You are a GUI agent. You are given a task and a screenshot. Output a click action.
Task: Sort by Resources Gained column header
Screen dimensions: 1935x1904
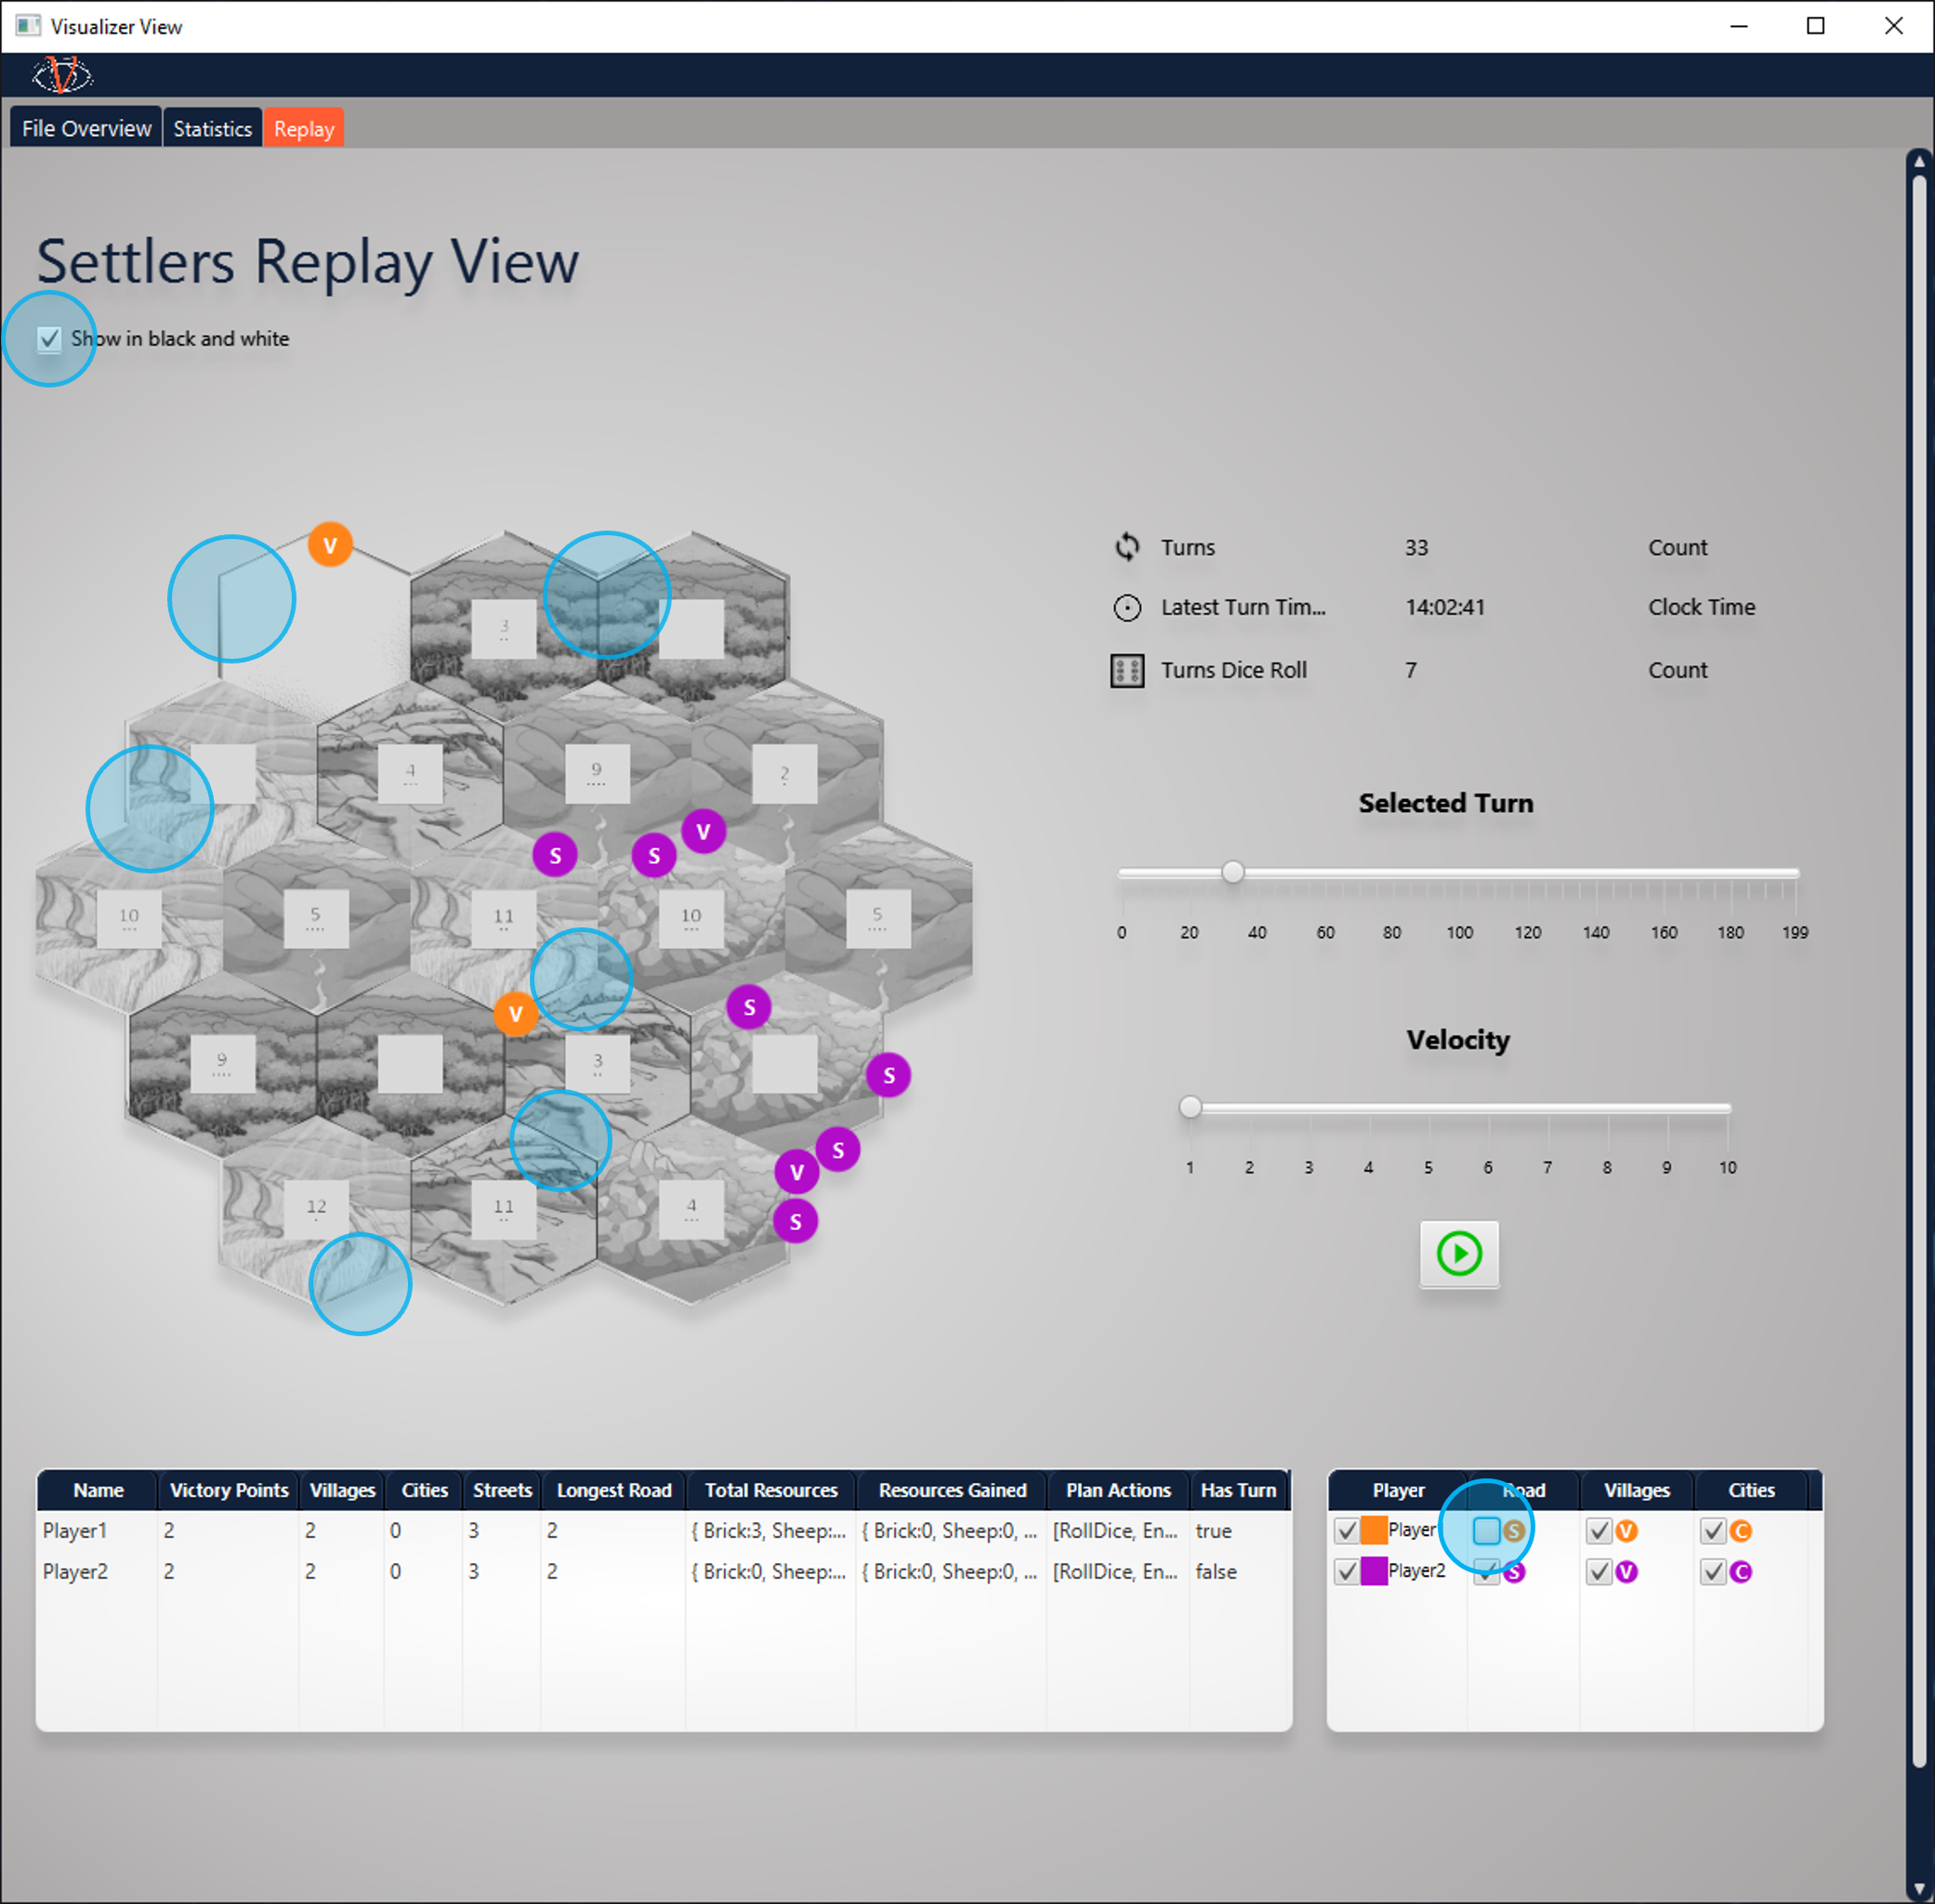point(952,1490)
